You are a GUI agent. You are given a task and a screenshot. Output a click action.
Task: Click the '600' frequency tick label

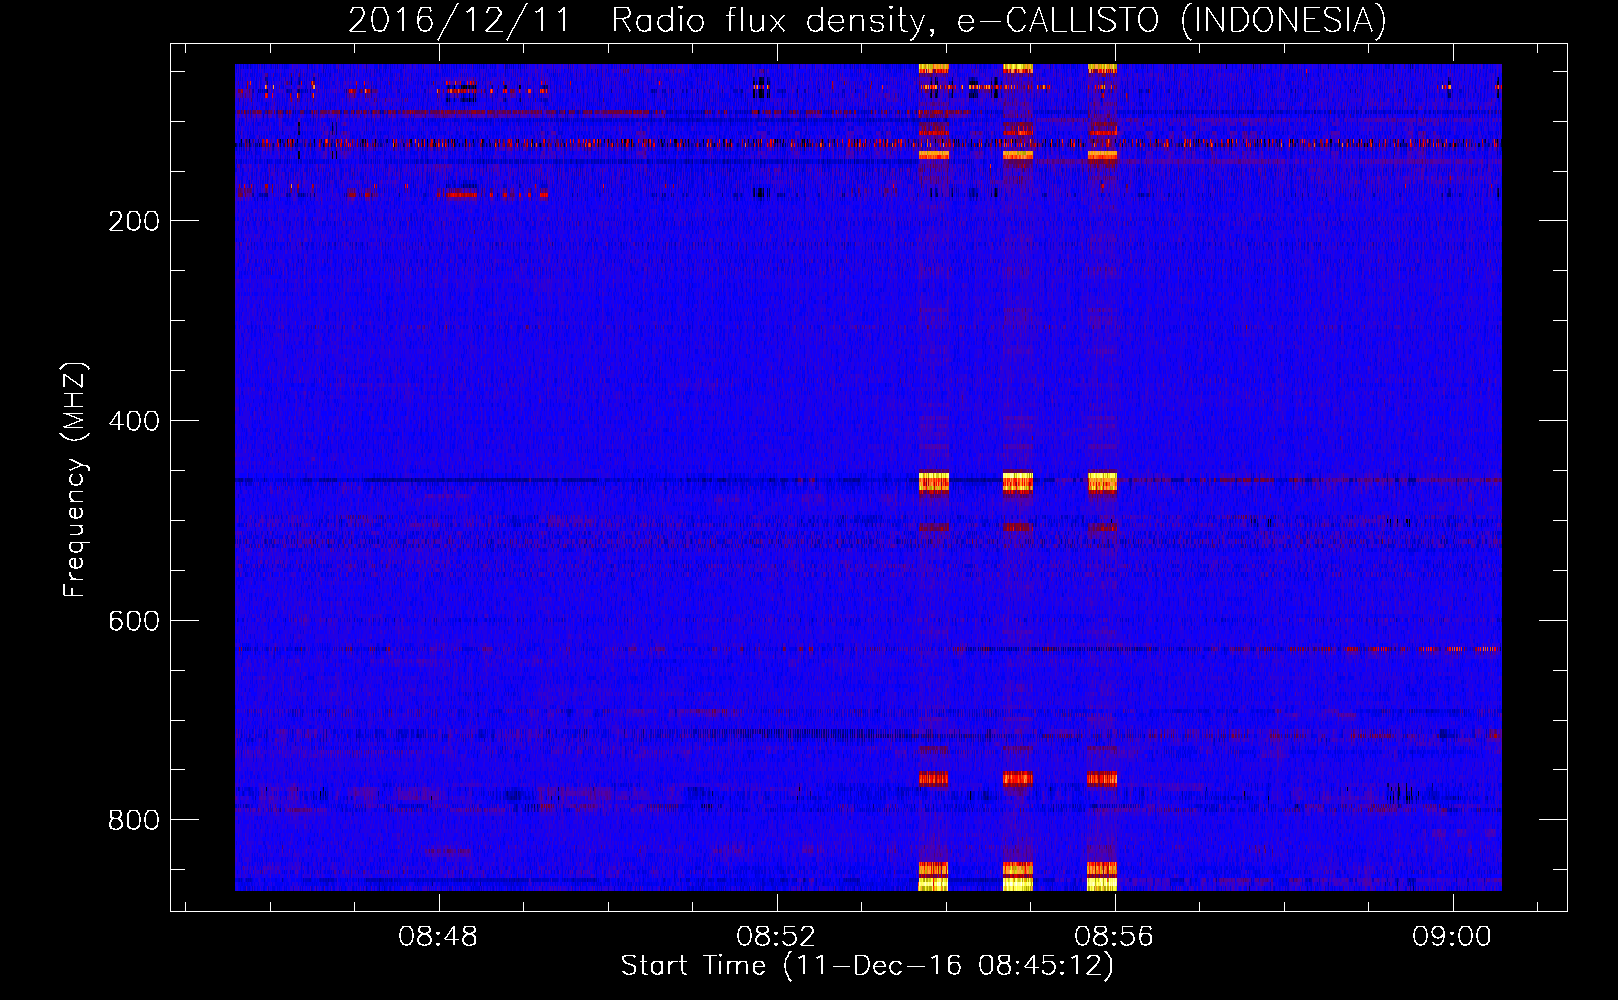pos(134,621)
